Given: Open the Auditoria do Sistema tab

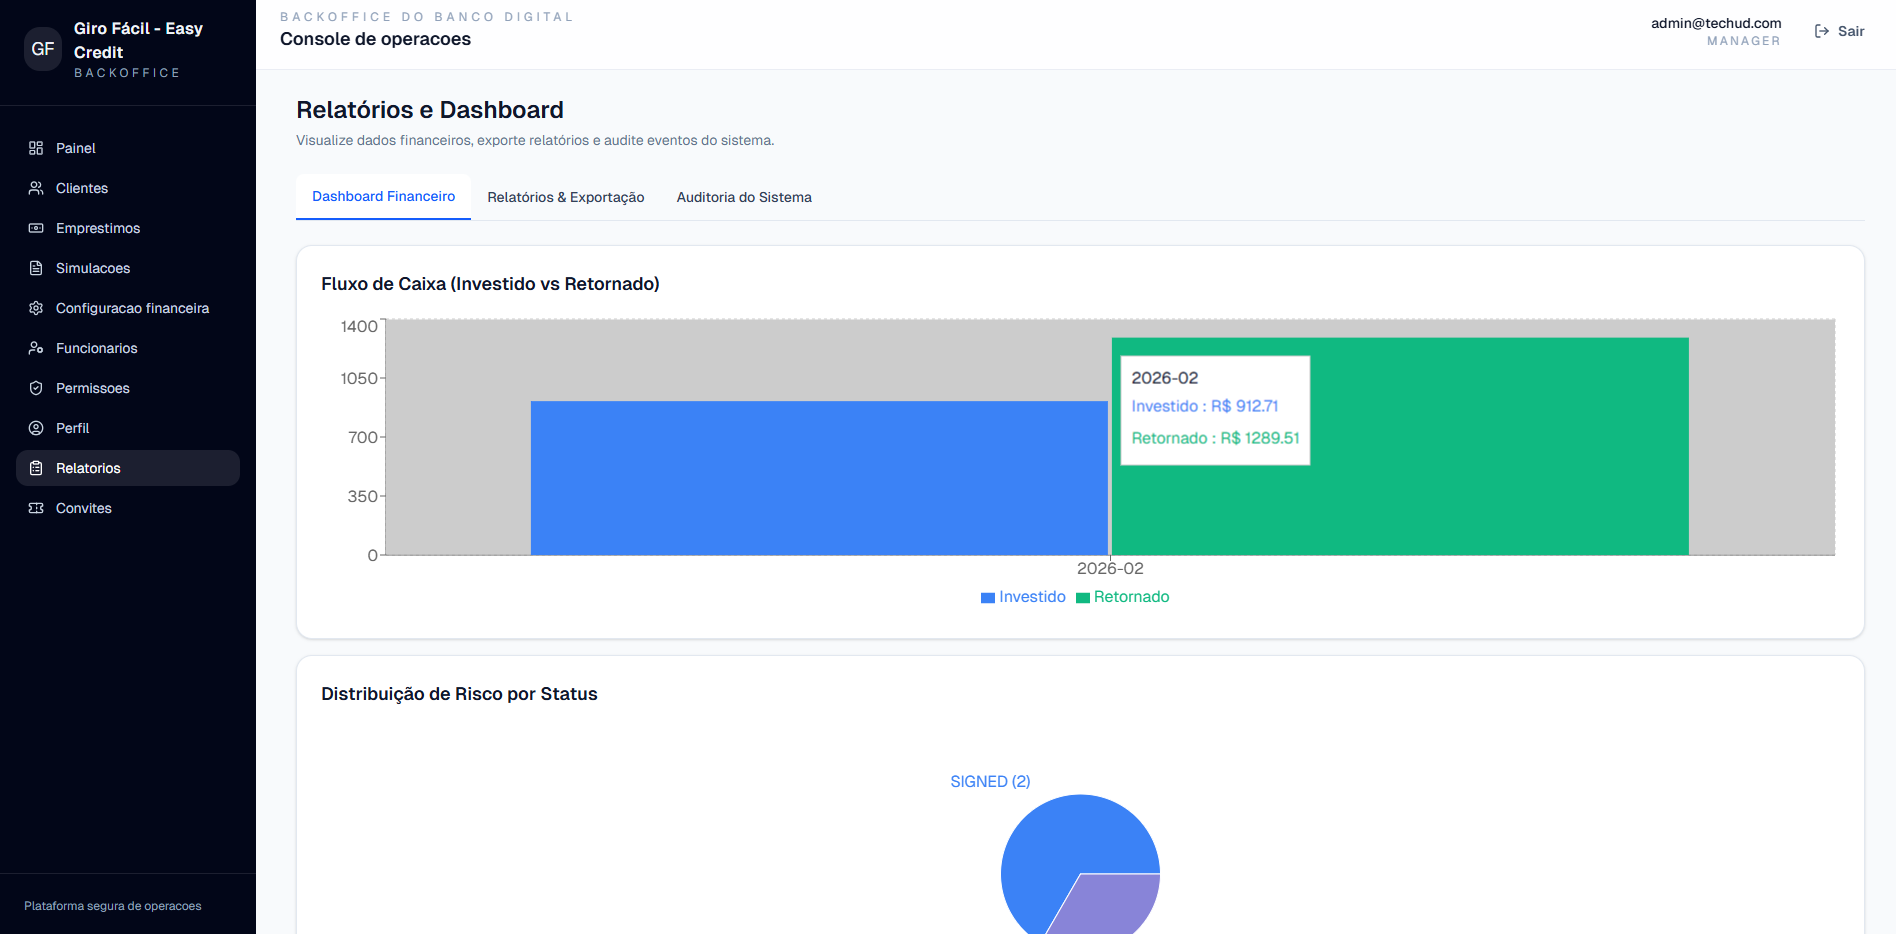Looking at the screenshot, I should (744, 197).
